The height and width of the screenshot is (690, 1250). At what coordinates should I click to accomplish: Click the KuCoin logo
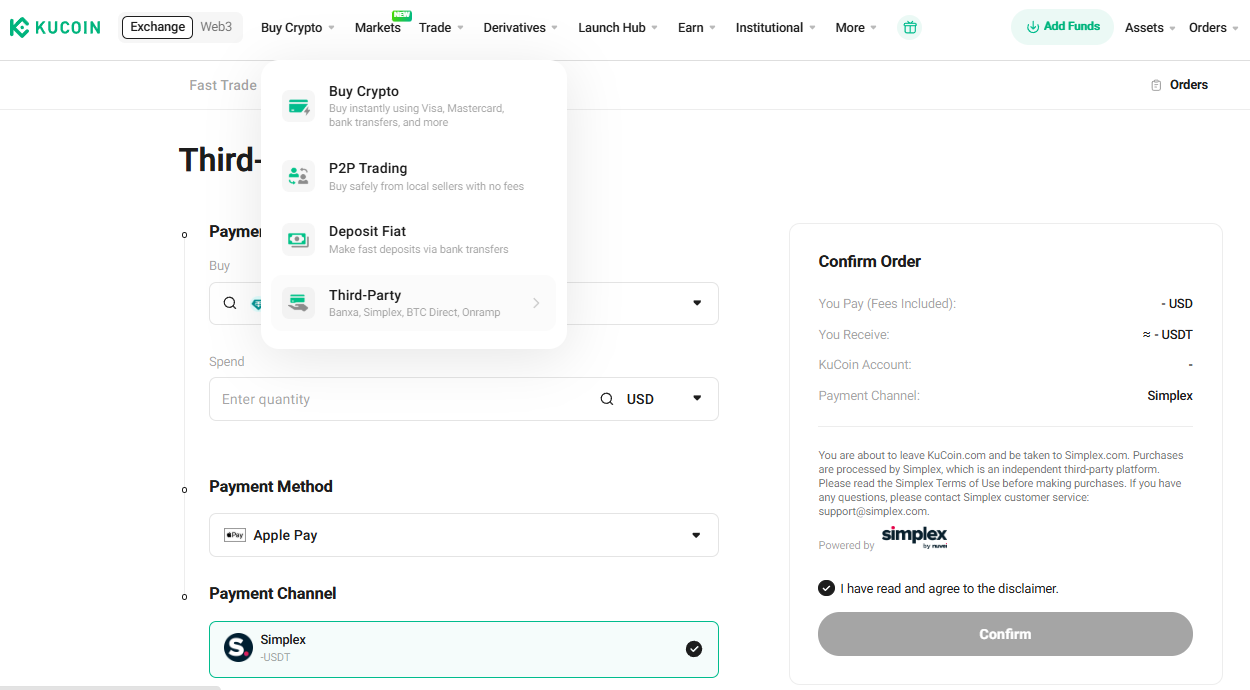pos(55,27)
